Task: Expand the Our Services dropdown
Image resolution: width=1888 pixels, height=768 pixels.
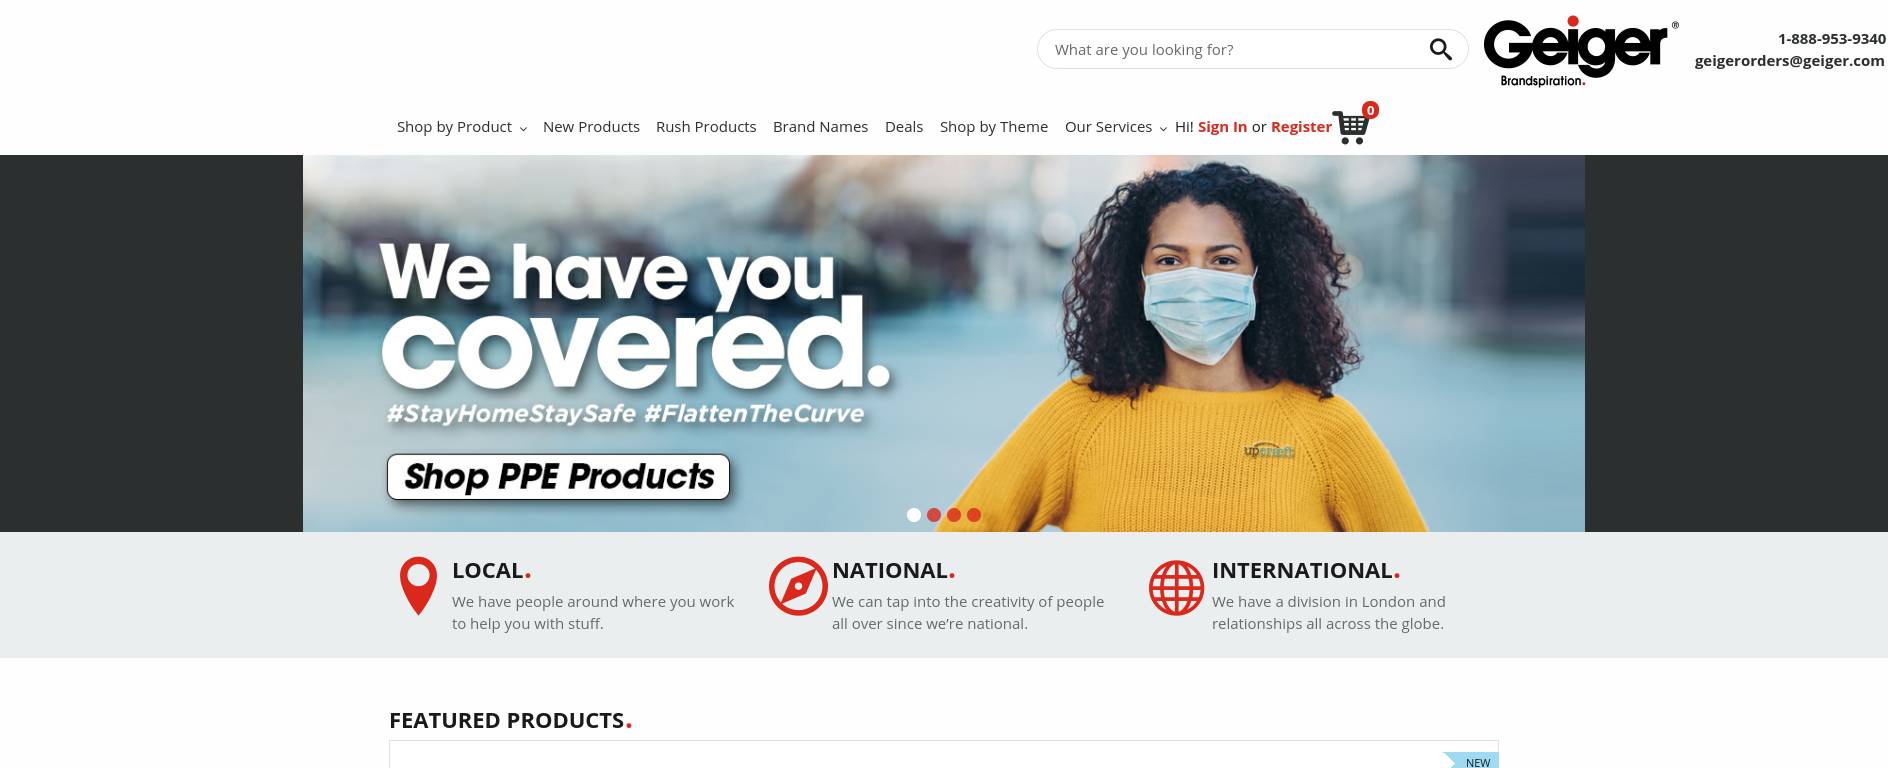Action: [1116, 127]
